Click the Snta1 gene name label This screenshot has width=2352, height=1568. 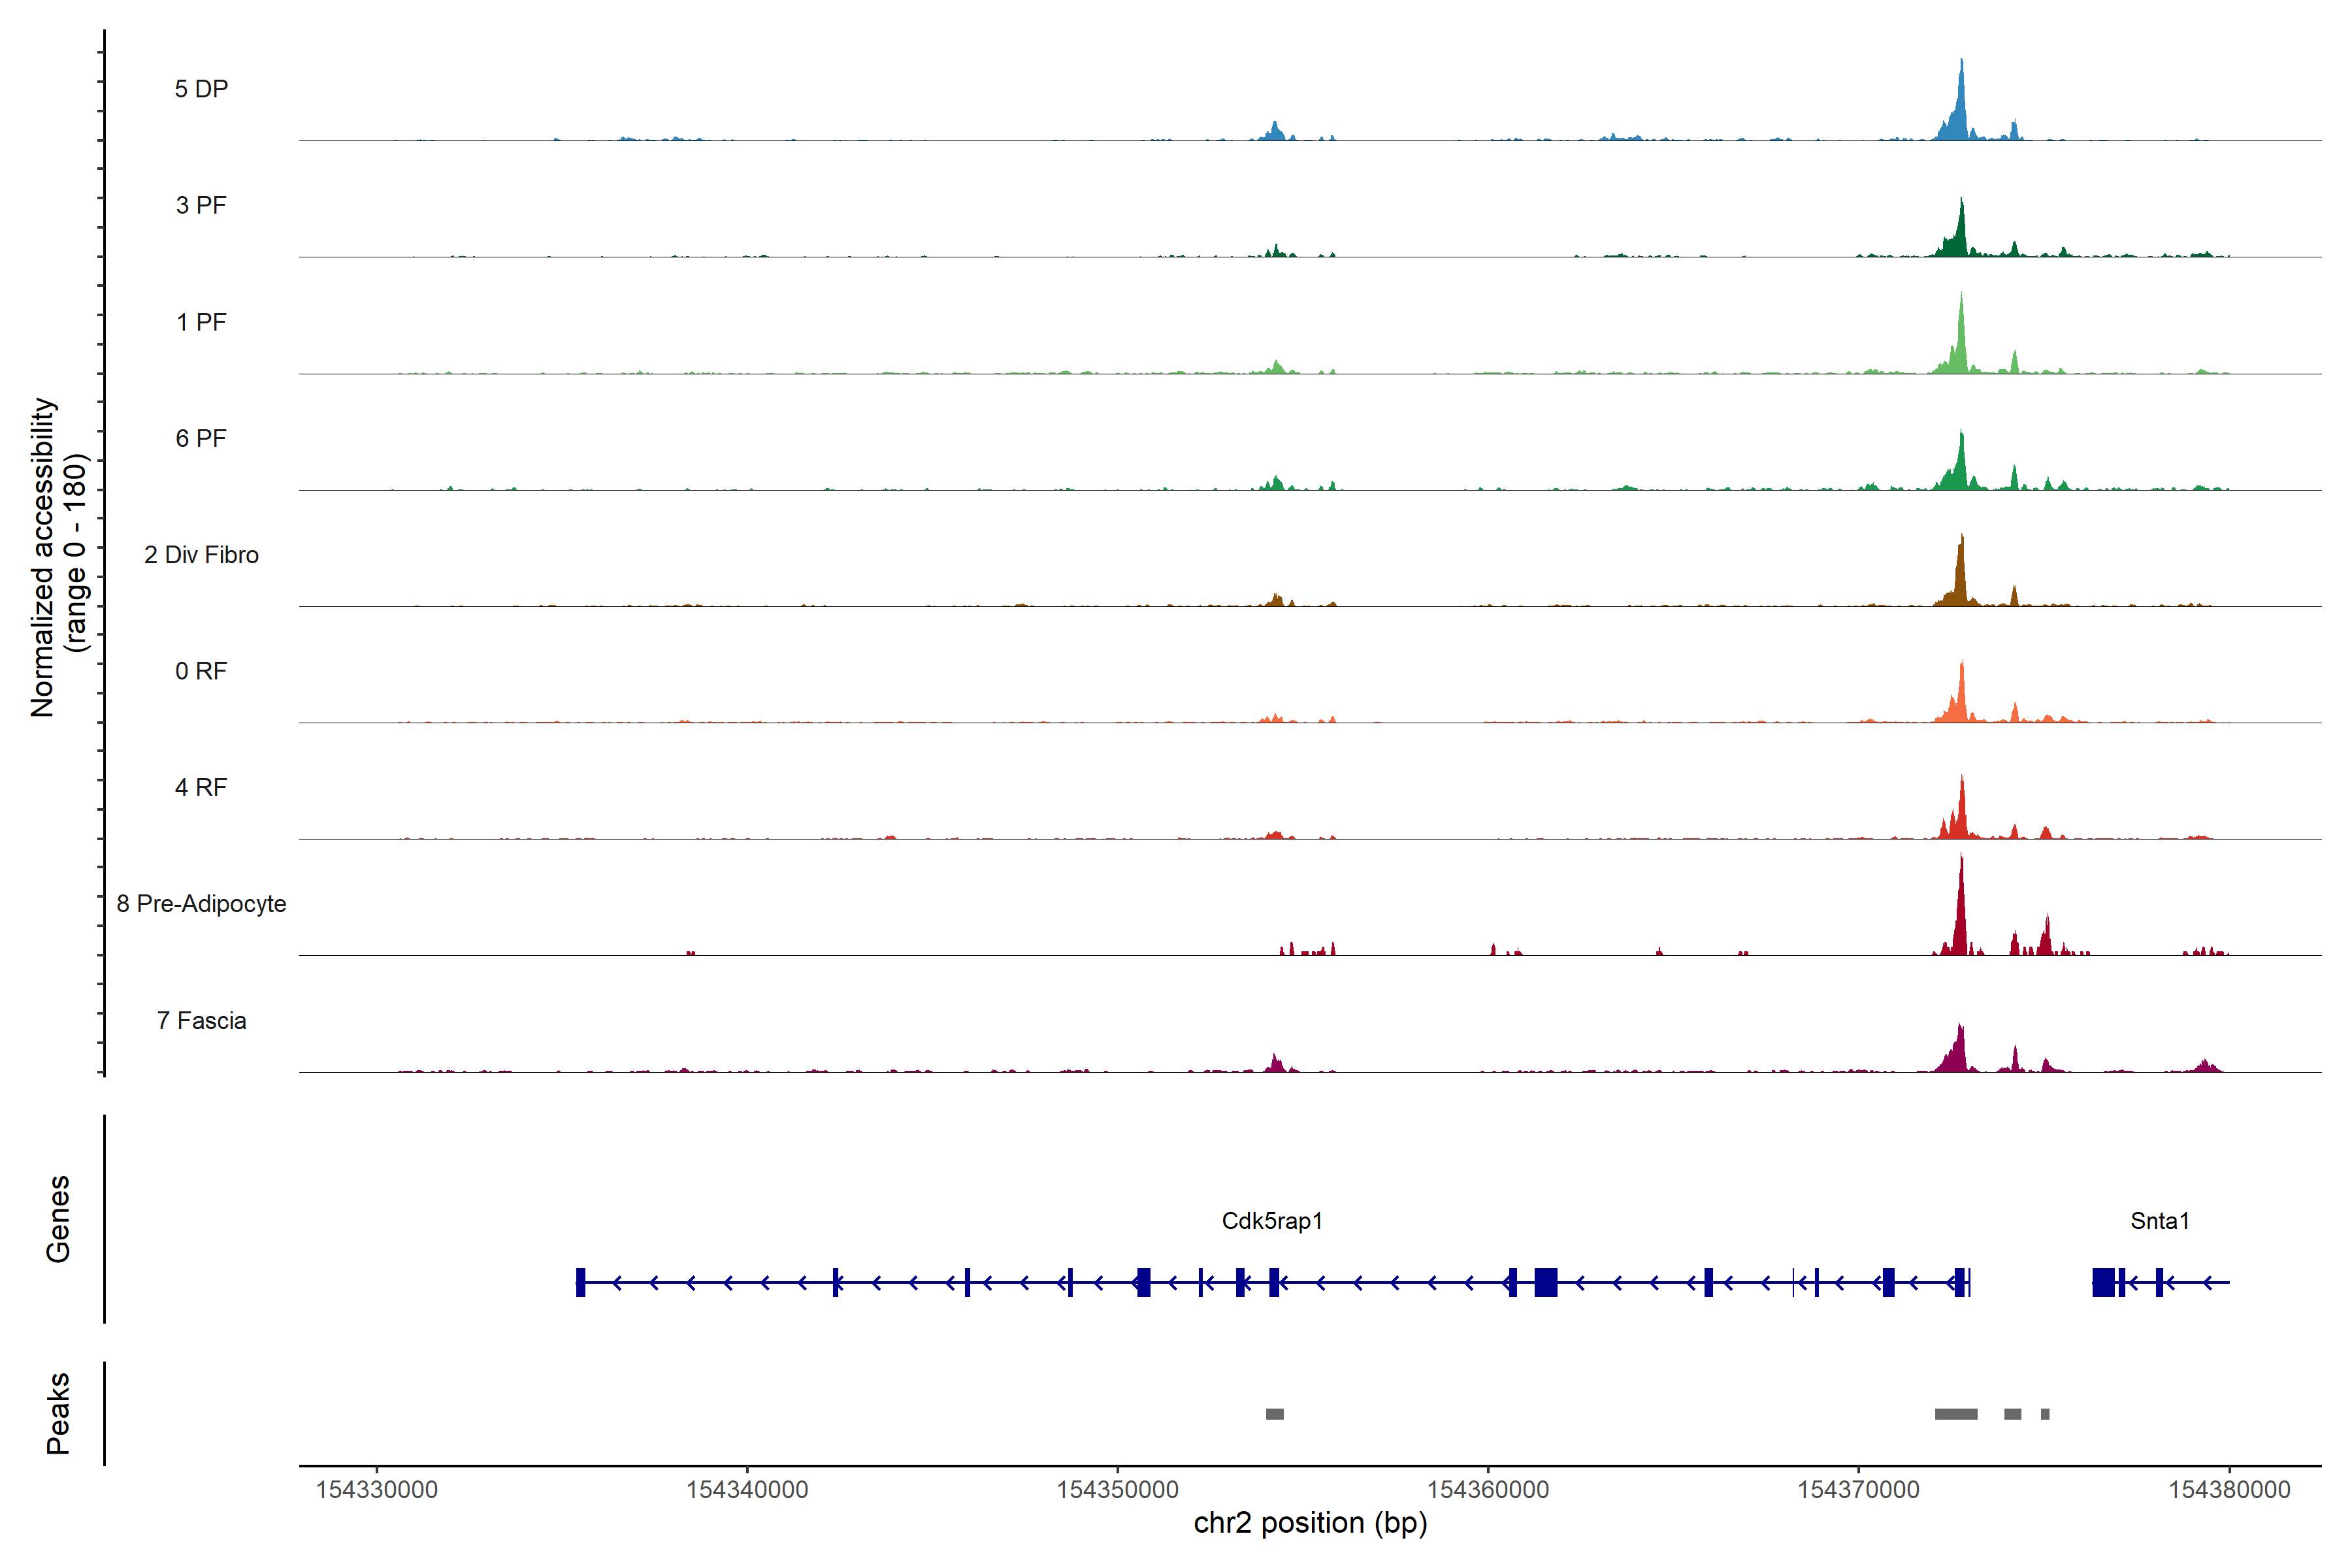[x=2159, y=1221]
